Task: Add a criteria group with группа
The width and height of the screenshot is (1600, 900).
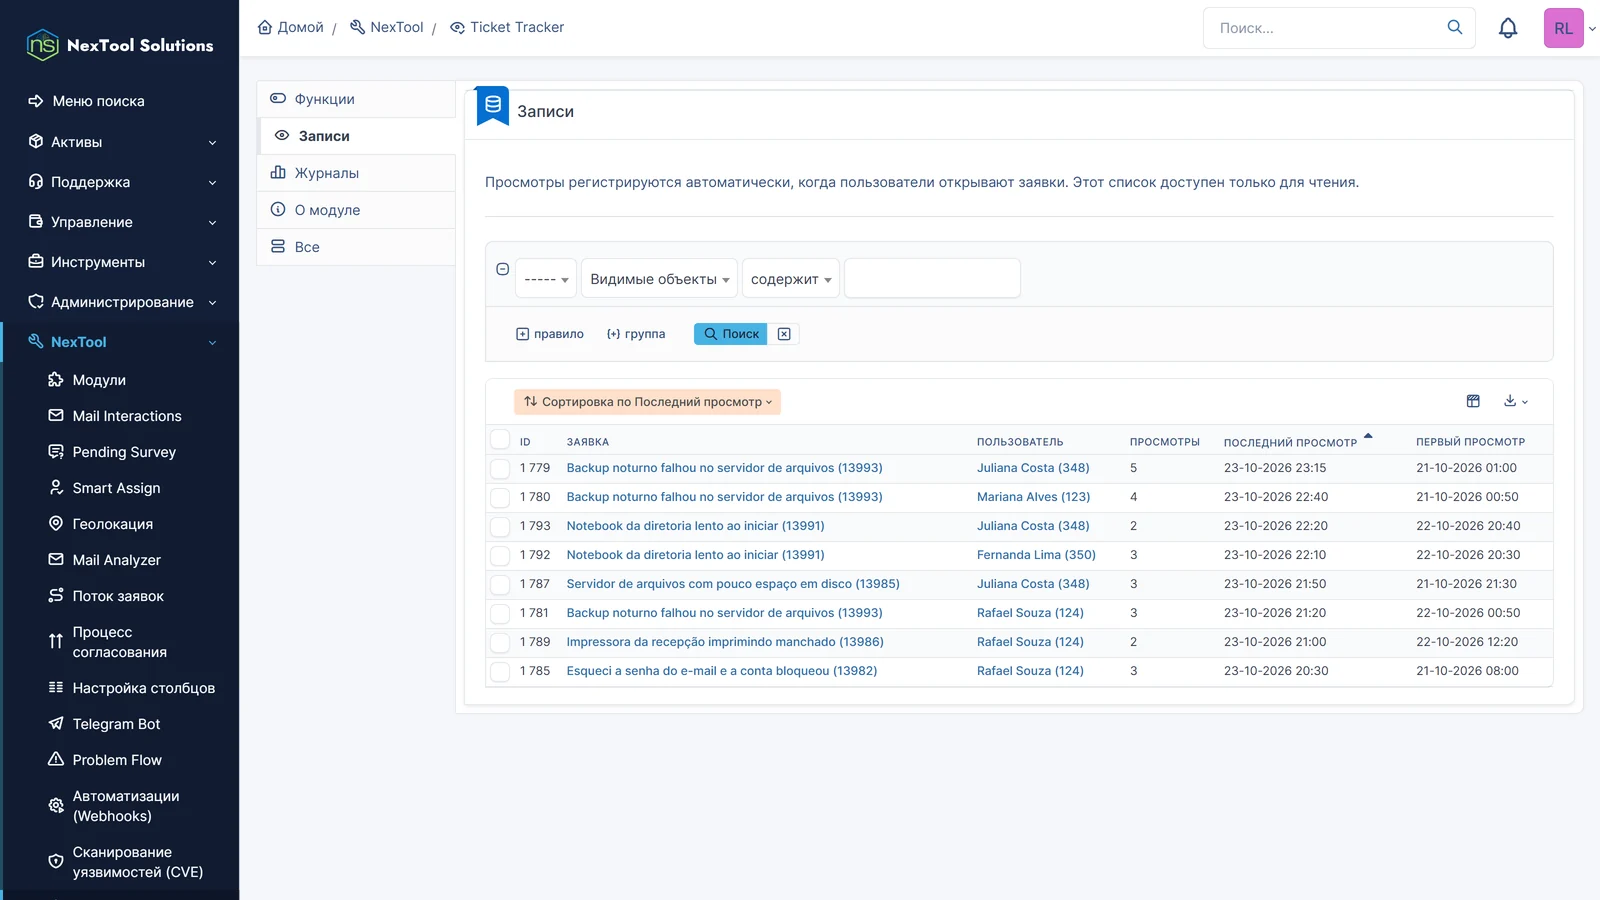Action: 636,334
